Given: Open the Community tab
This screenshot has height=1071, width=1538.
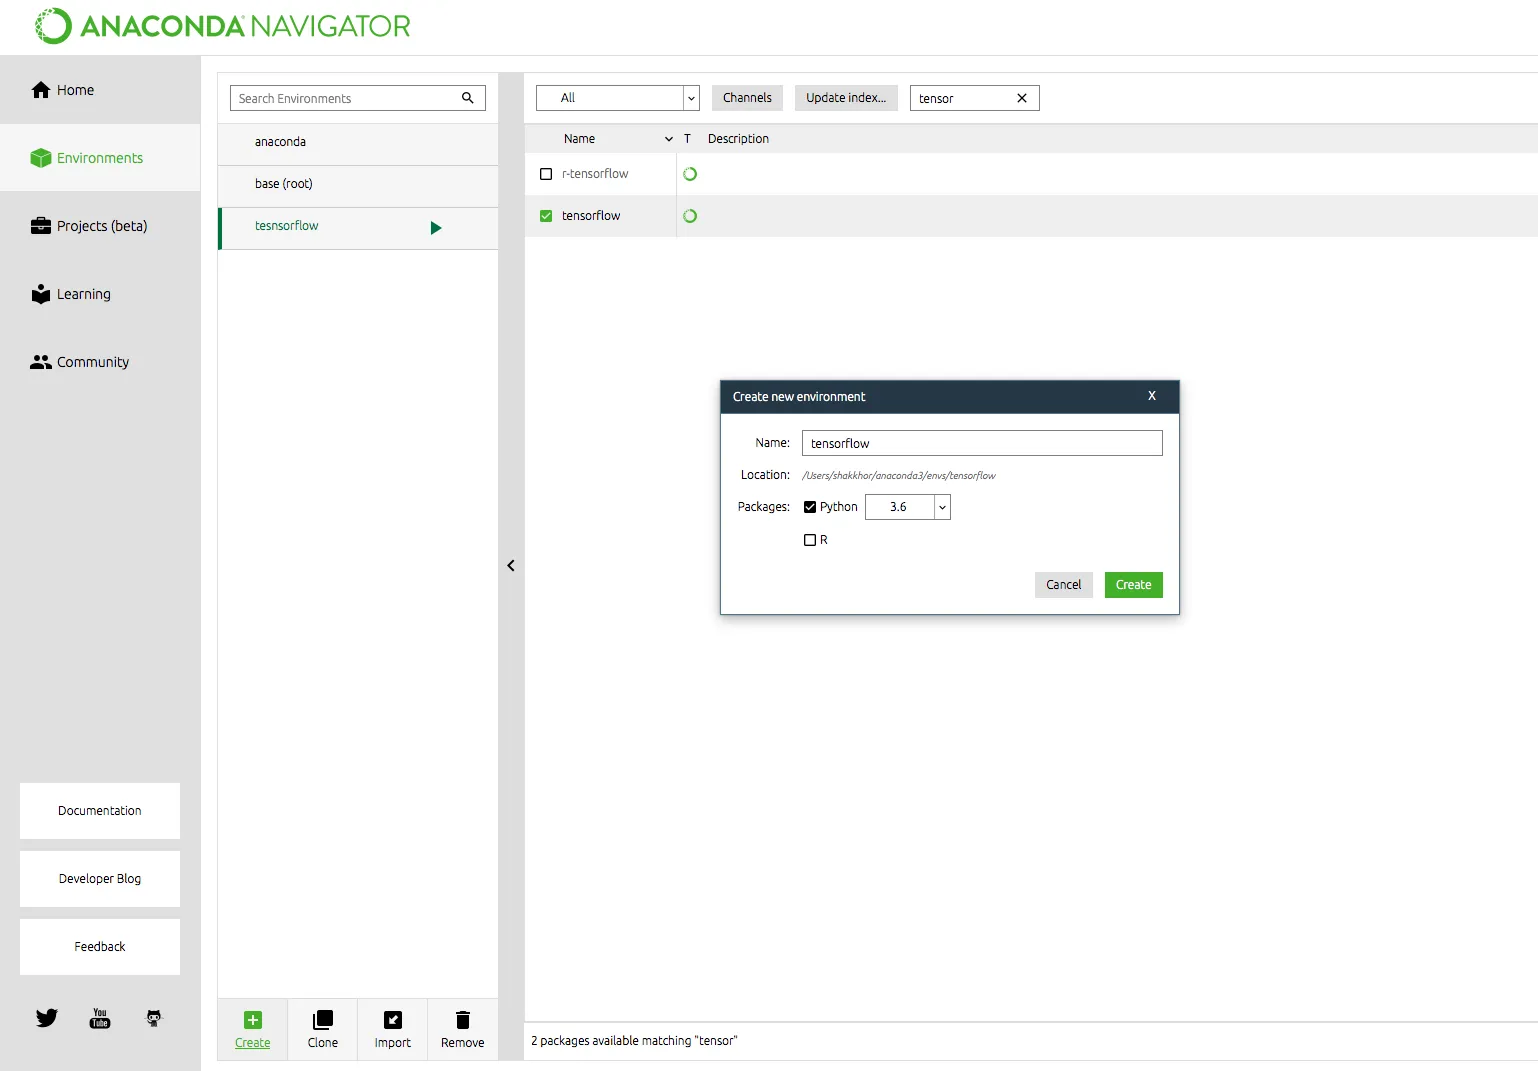Looking at the screenshot, I should pyautogui.click(x=100, y=362).
